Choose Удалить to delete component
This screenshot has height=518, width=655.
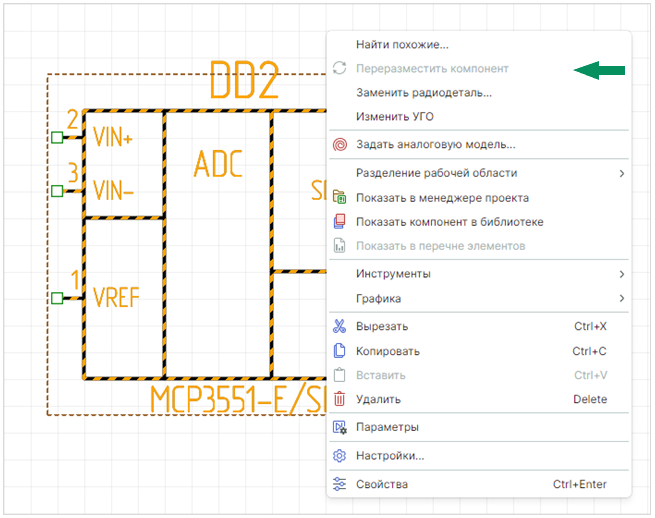(479, 399)
